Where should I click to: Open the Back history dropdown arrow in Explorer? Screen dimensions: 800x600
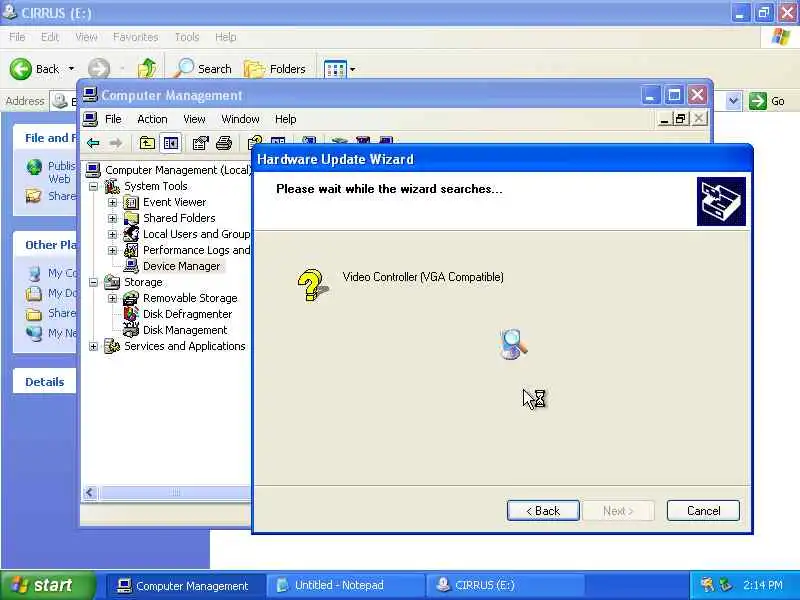point(71,68)
